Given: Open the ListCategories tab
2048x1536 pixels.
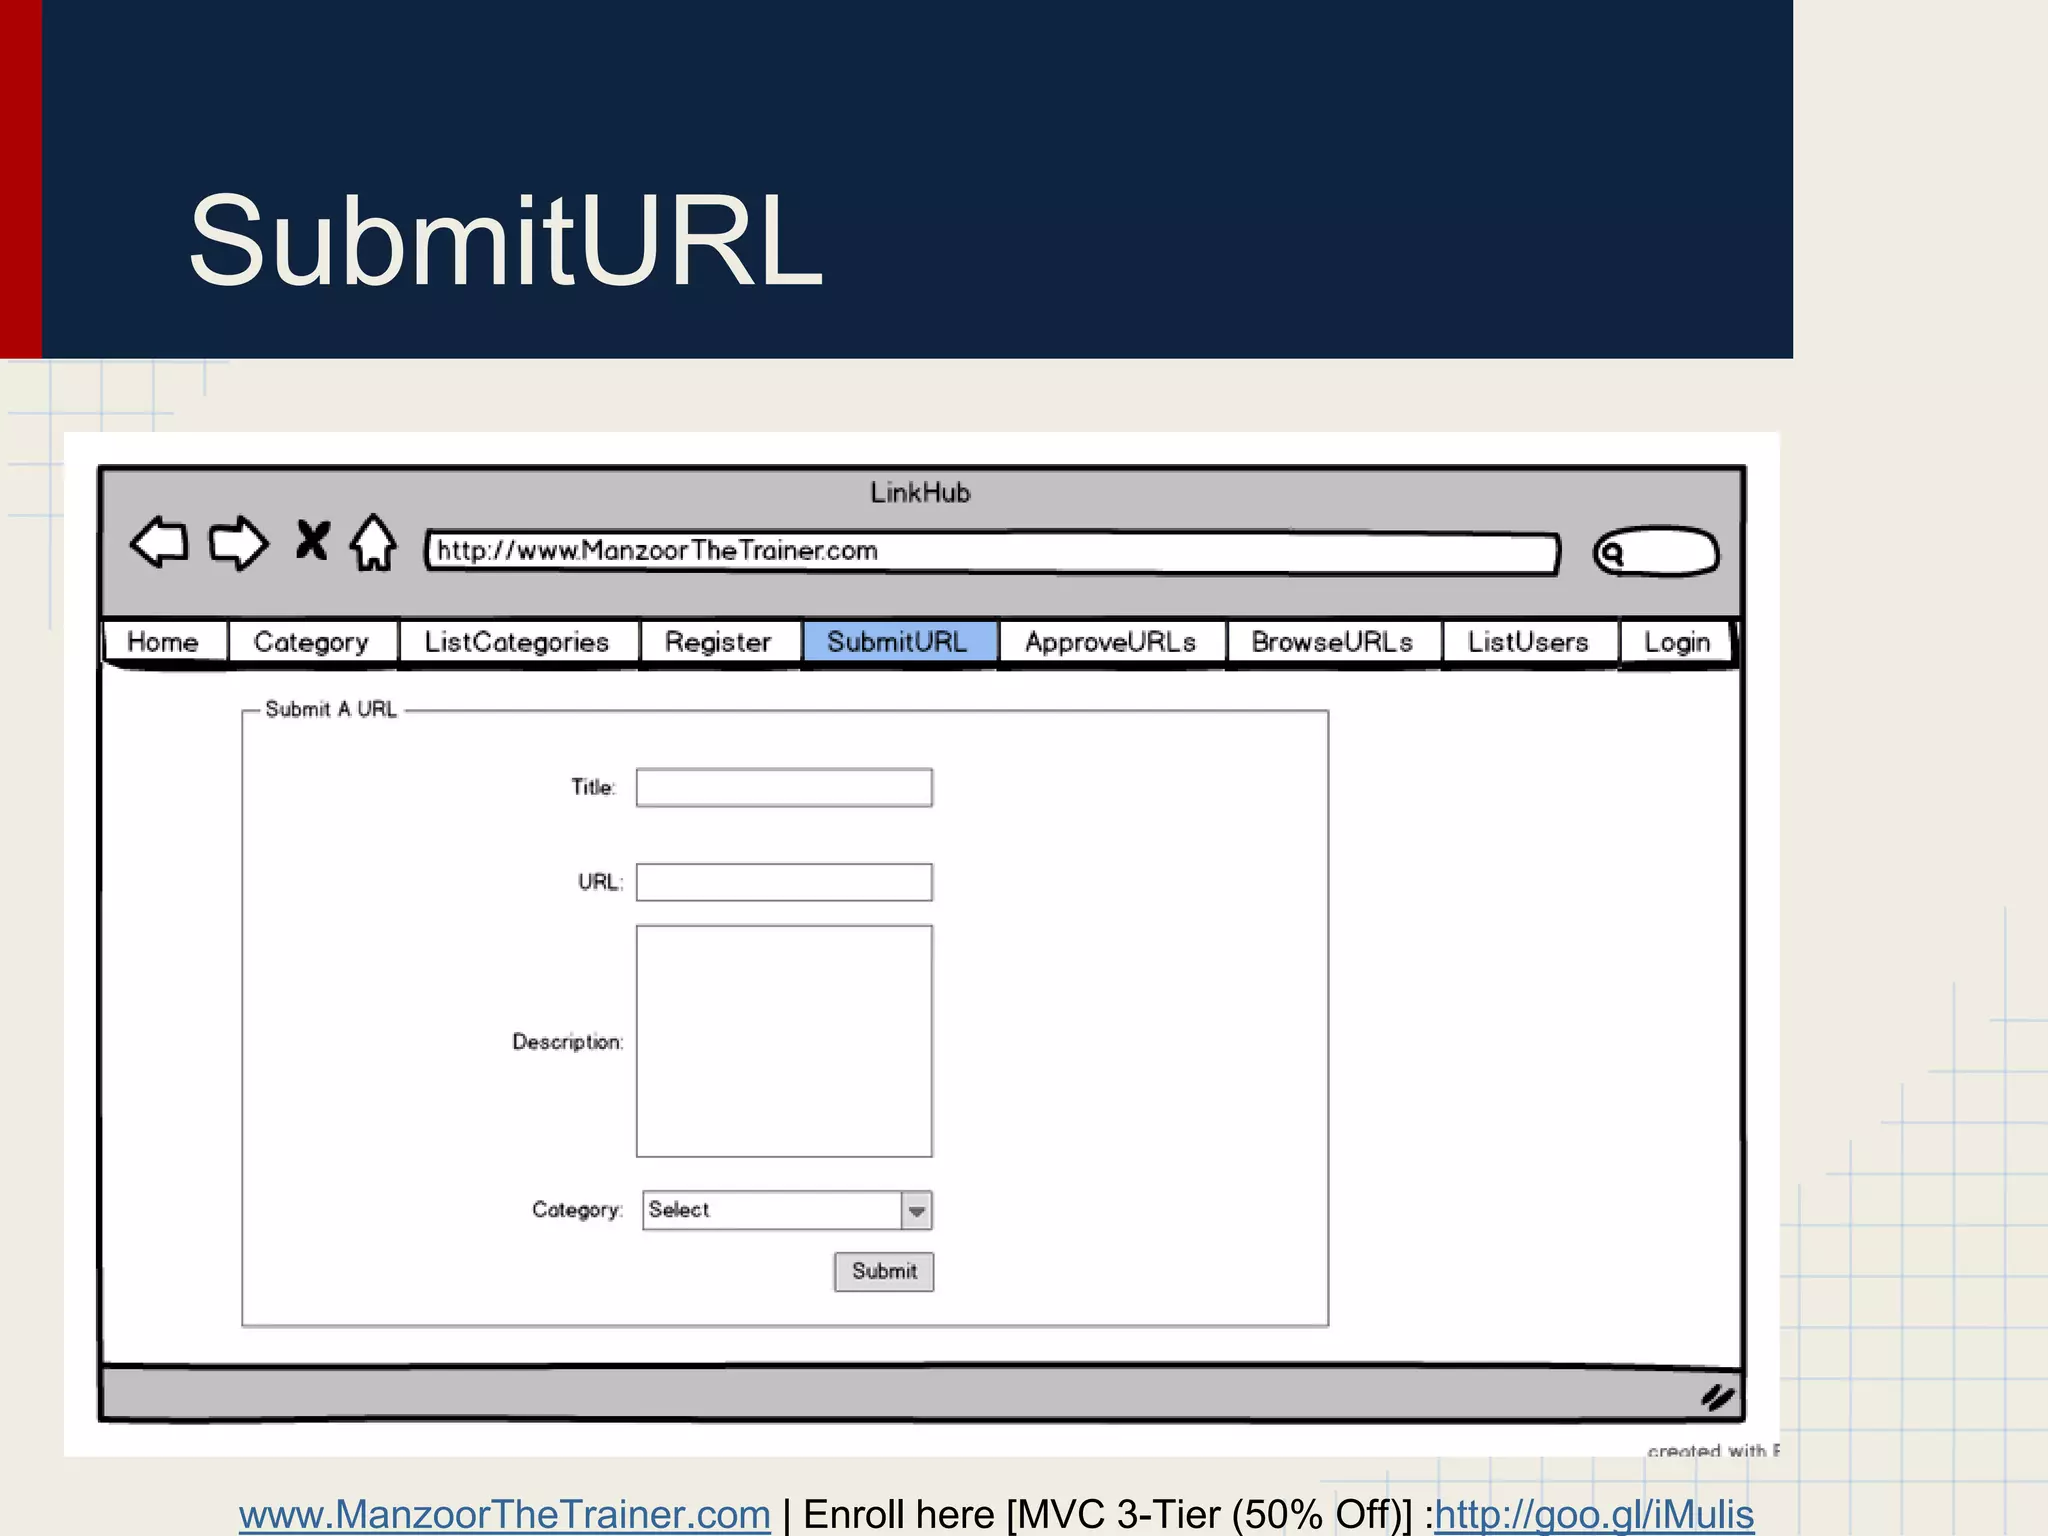Looking at the screenshot, I should (518, 642).
